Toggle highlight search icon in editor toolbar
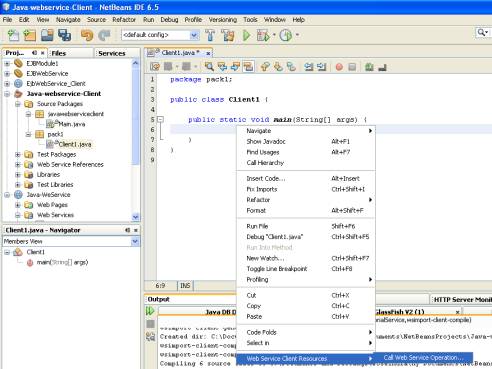 point(248,67)
